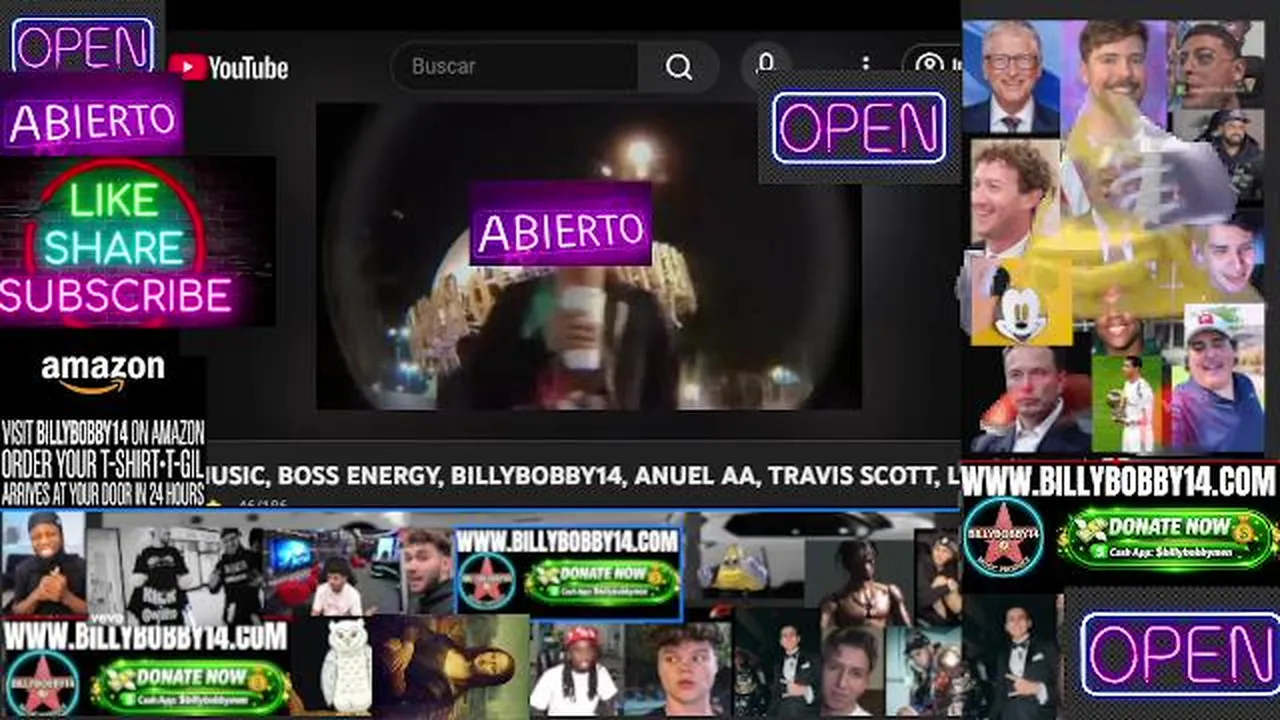Click the star badge logo in the blue-framed box
This screenshot has height=720, width=1280.
[x=487, y=582]
